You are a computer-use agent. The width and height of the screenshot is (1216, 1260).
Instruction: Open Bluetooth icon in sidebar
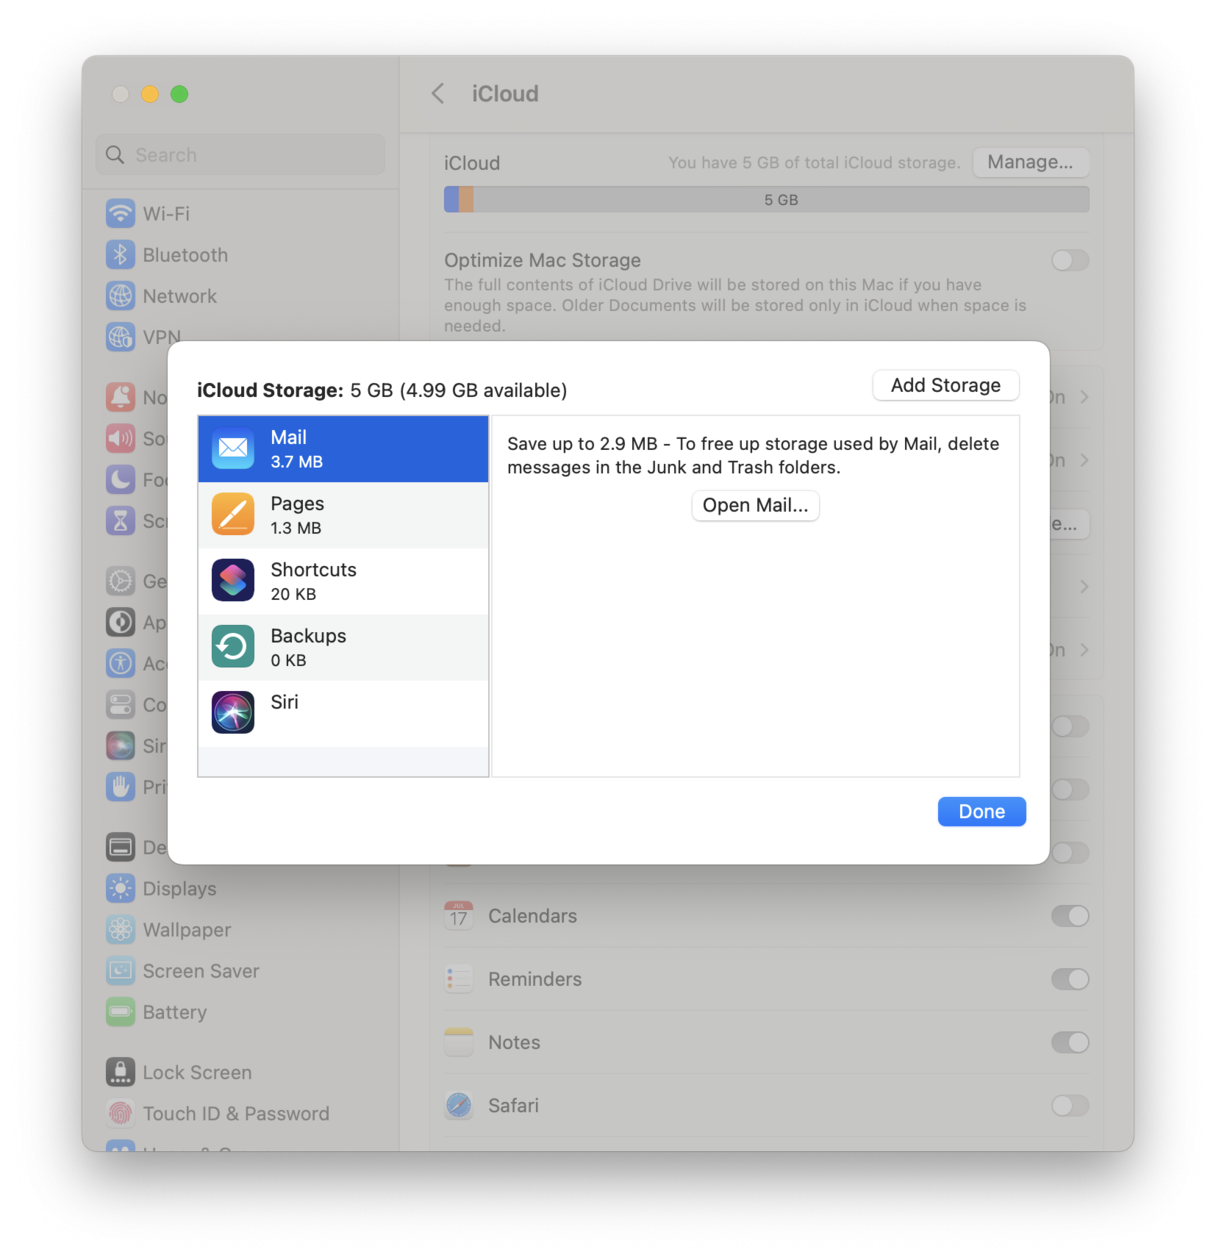pos(120,255)
